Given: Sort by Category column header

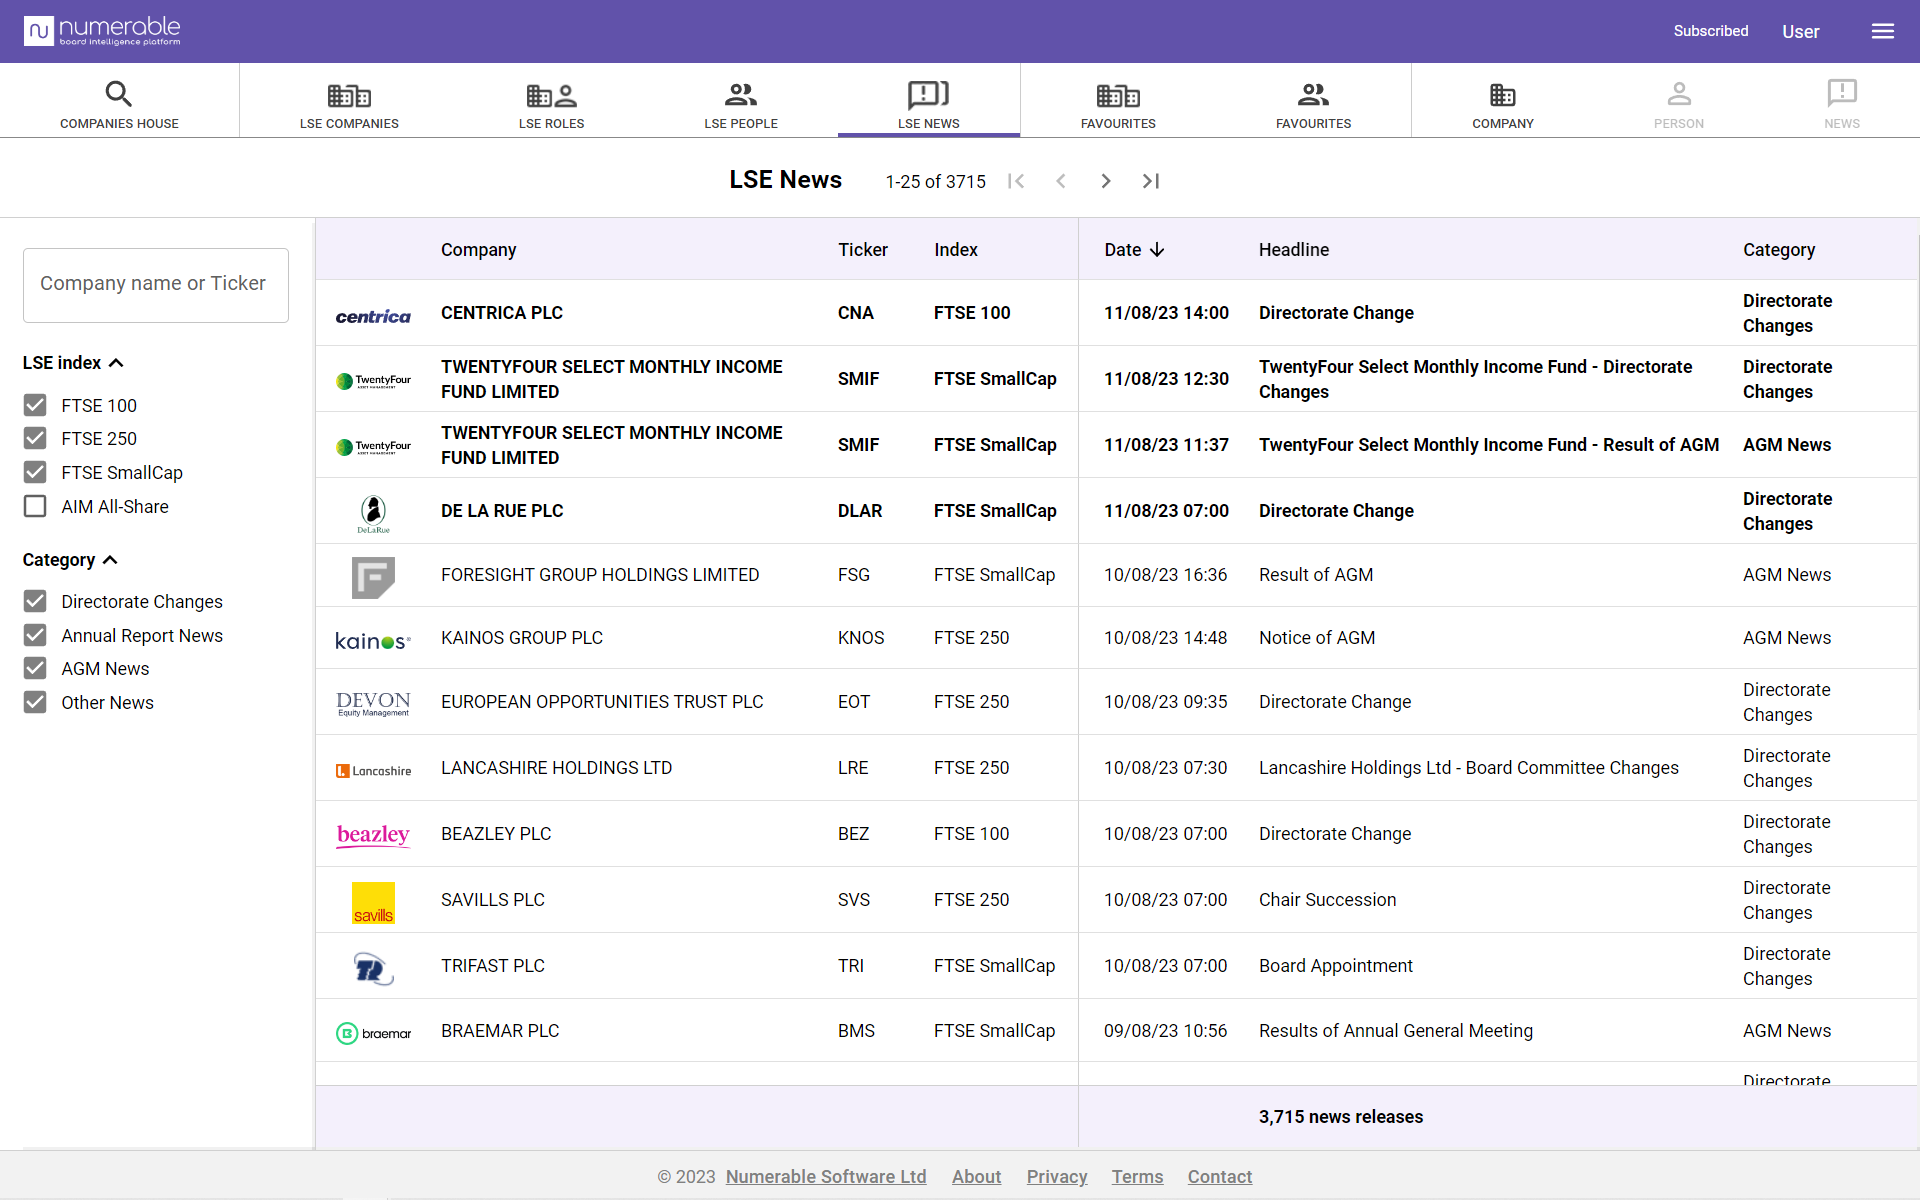Looking at the screenshot, I should pyautogui.click(x=1779, y=250).
